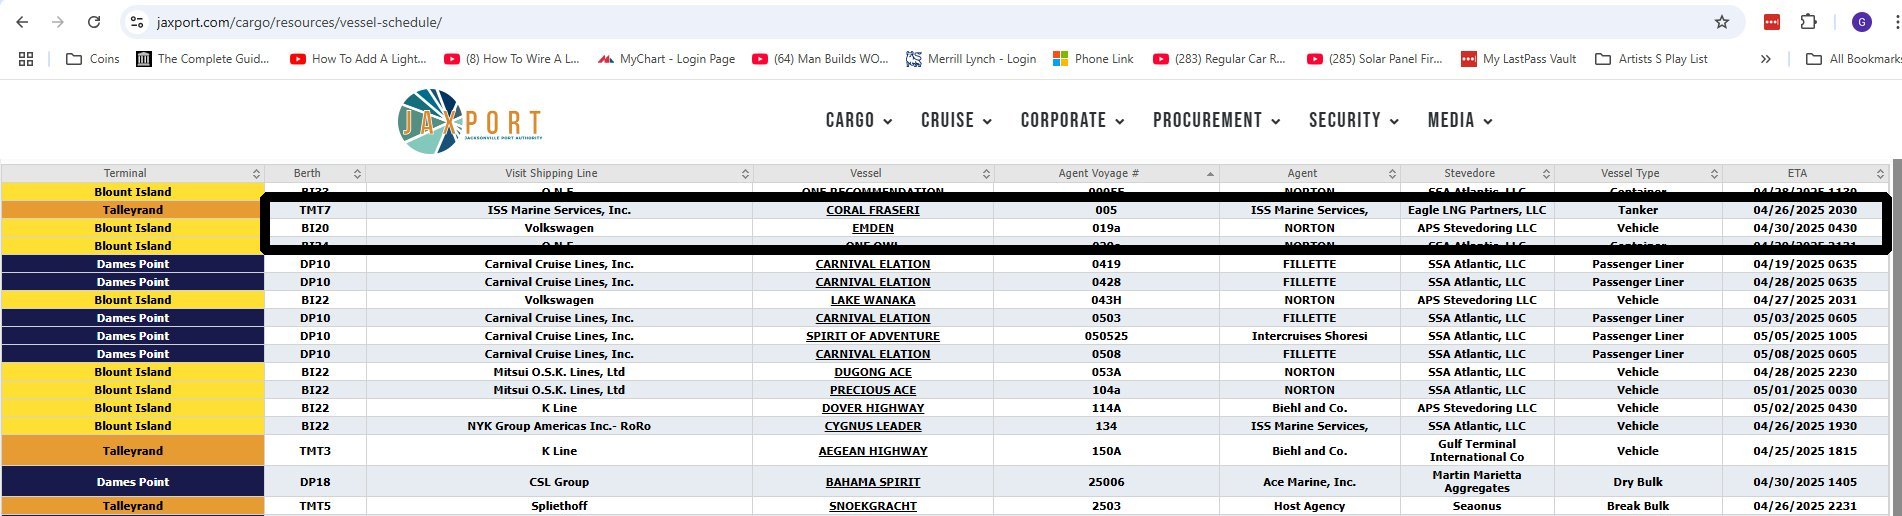This screenshot has height=516, width=1902.
Task: Open the apps grid in bookmarks bar
Action: [x=26, y=59]
